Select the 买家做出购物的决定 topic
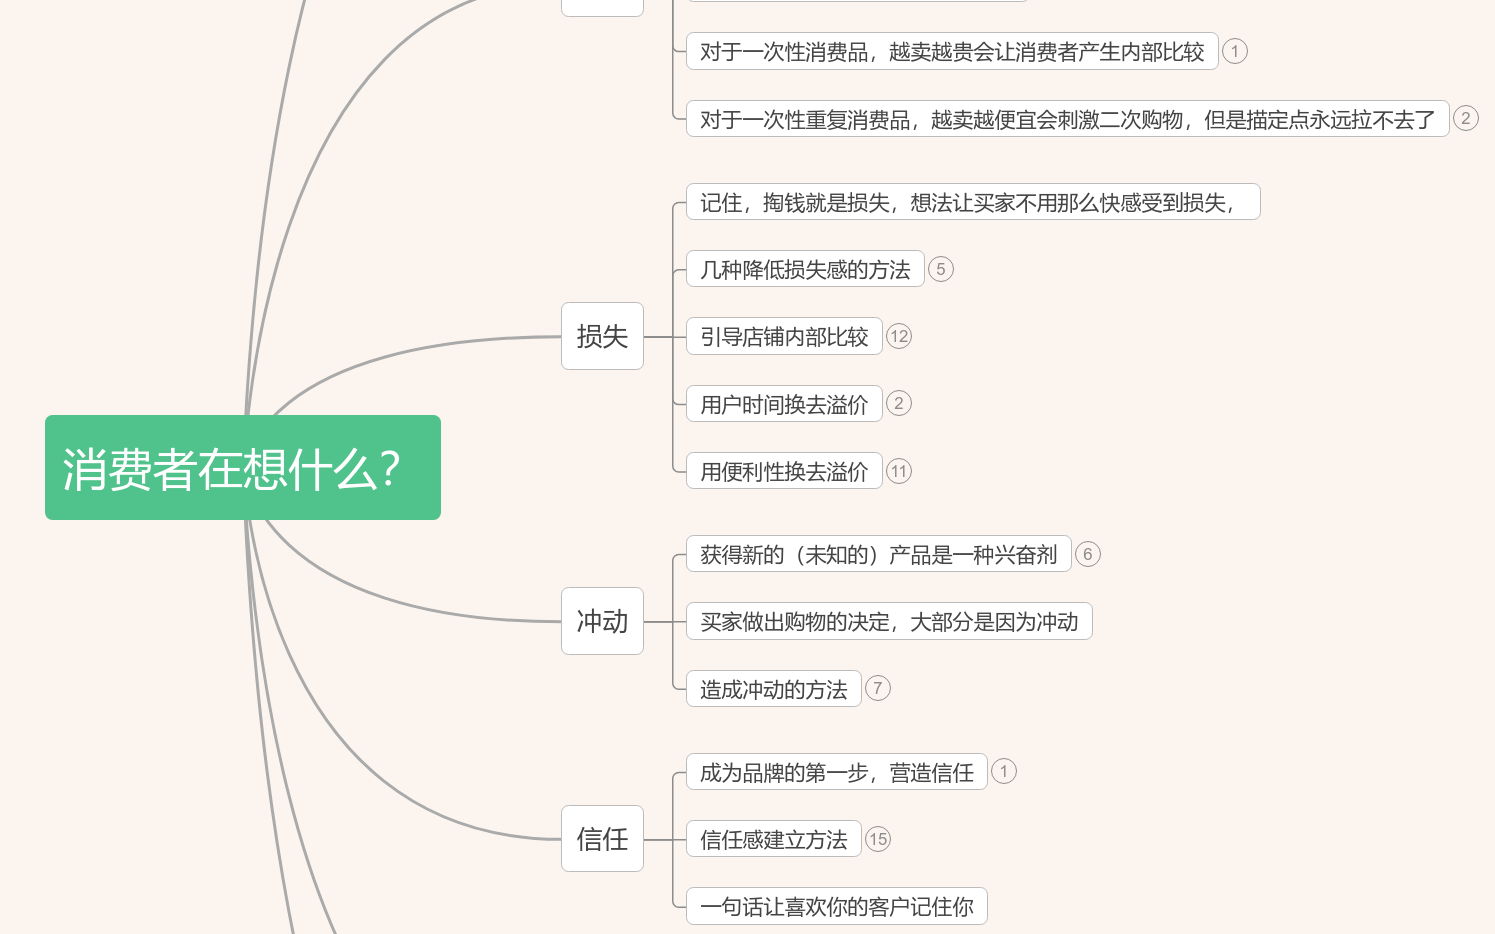 pos(889,621)
